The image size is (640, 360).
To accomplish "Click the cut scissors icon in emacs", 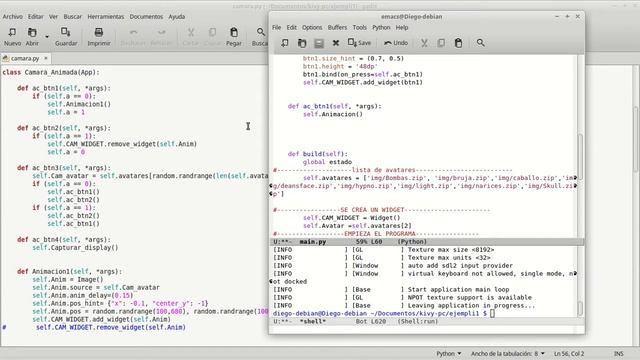I will (x=424, y=43).
